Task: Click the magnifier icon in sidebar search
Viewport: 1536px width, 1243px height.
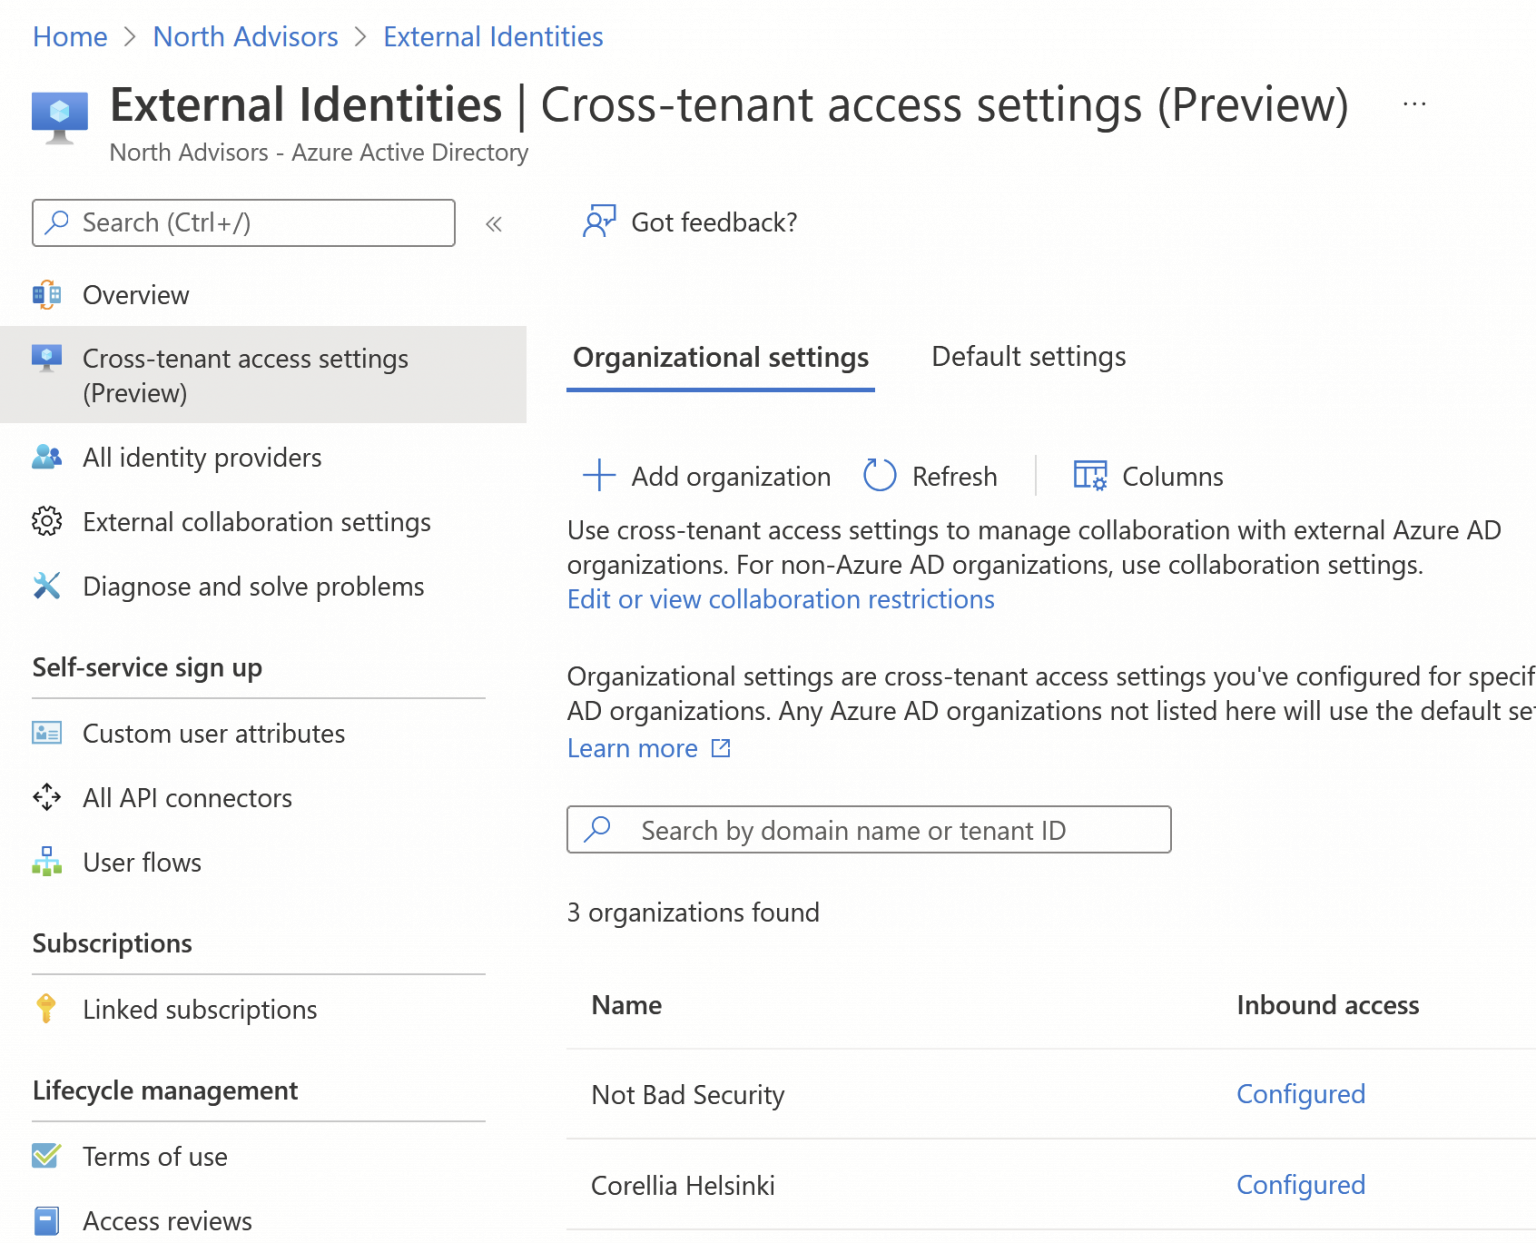Action: click(58, 222)
